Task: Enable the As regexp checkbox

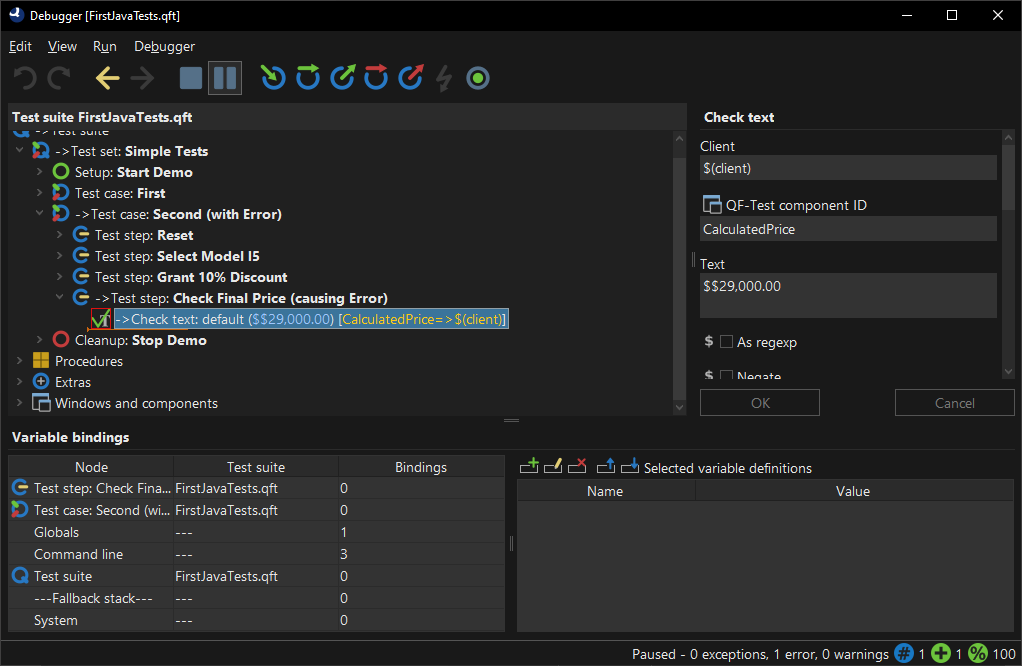Action: click(726, 342)
